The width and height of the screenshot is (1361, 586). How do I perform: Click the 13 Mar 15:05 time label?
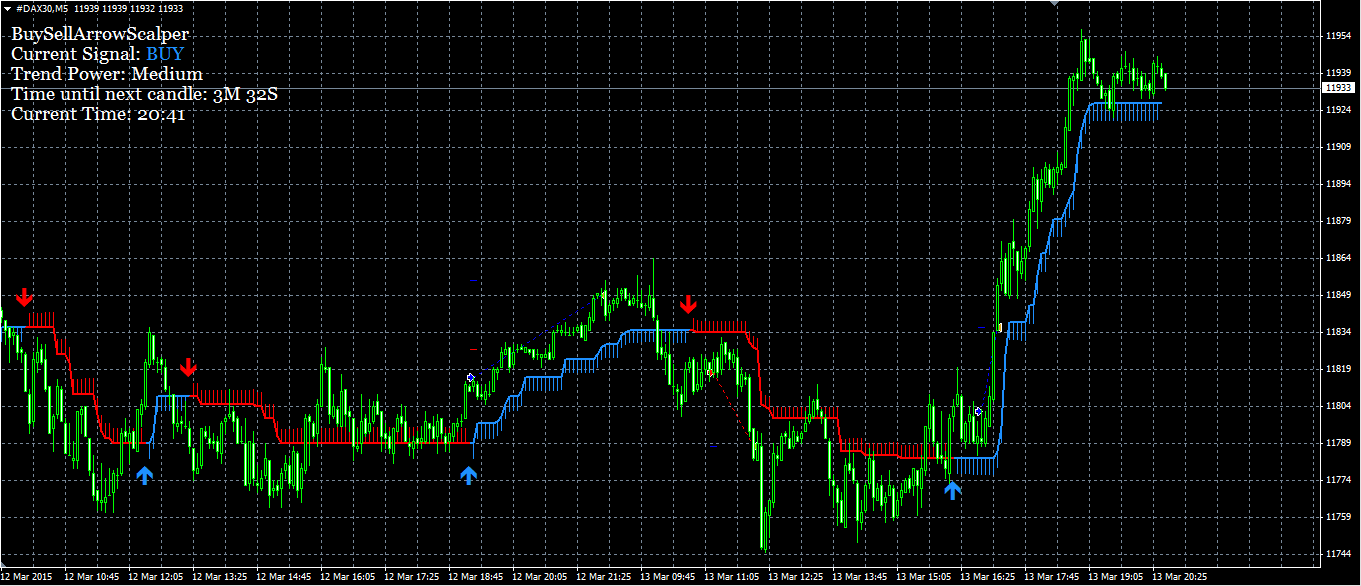pyautogui.click(x=923, y=577)
